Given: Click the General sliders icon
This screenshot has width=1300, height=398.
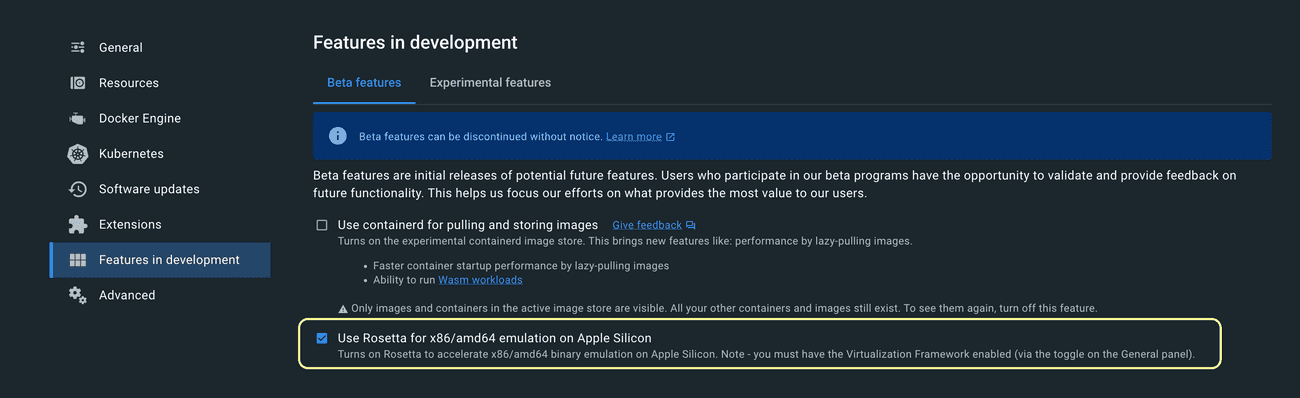Looking at the screenshot, I should point(78,48).
